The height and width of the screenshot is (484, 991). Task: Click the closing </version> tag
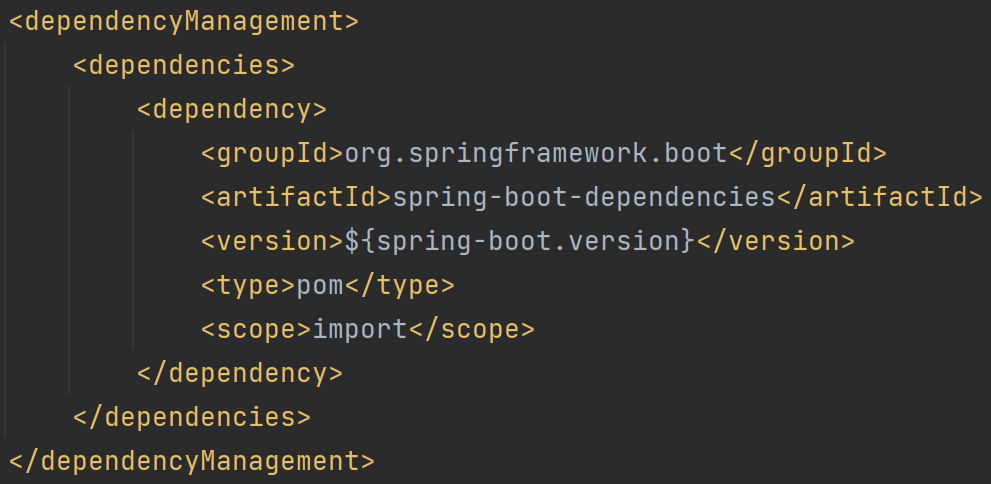[775, 241]
